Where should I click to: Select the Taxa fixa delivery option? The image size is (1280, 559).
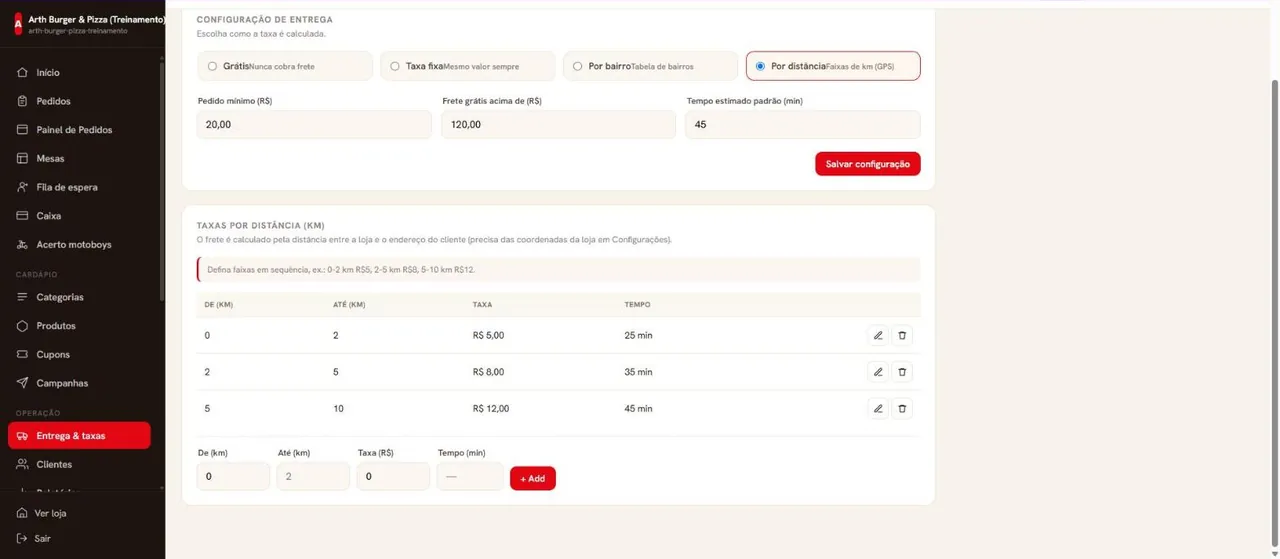pyautogui.click(x=468, y=66)
